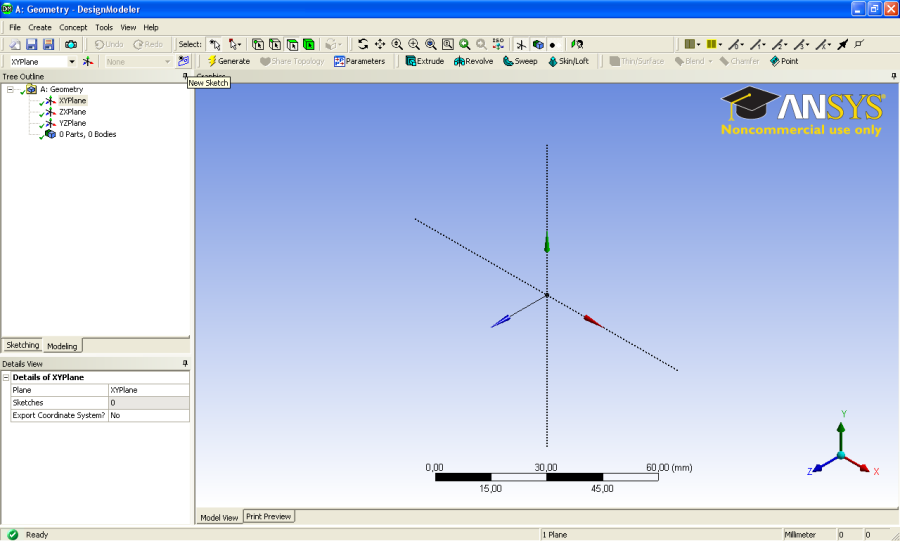The height and width of the screenshot is (541, 900).
Task: Click the Magnifier window icon
Action: pos(448,44)
